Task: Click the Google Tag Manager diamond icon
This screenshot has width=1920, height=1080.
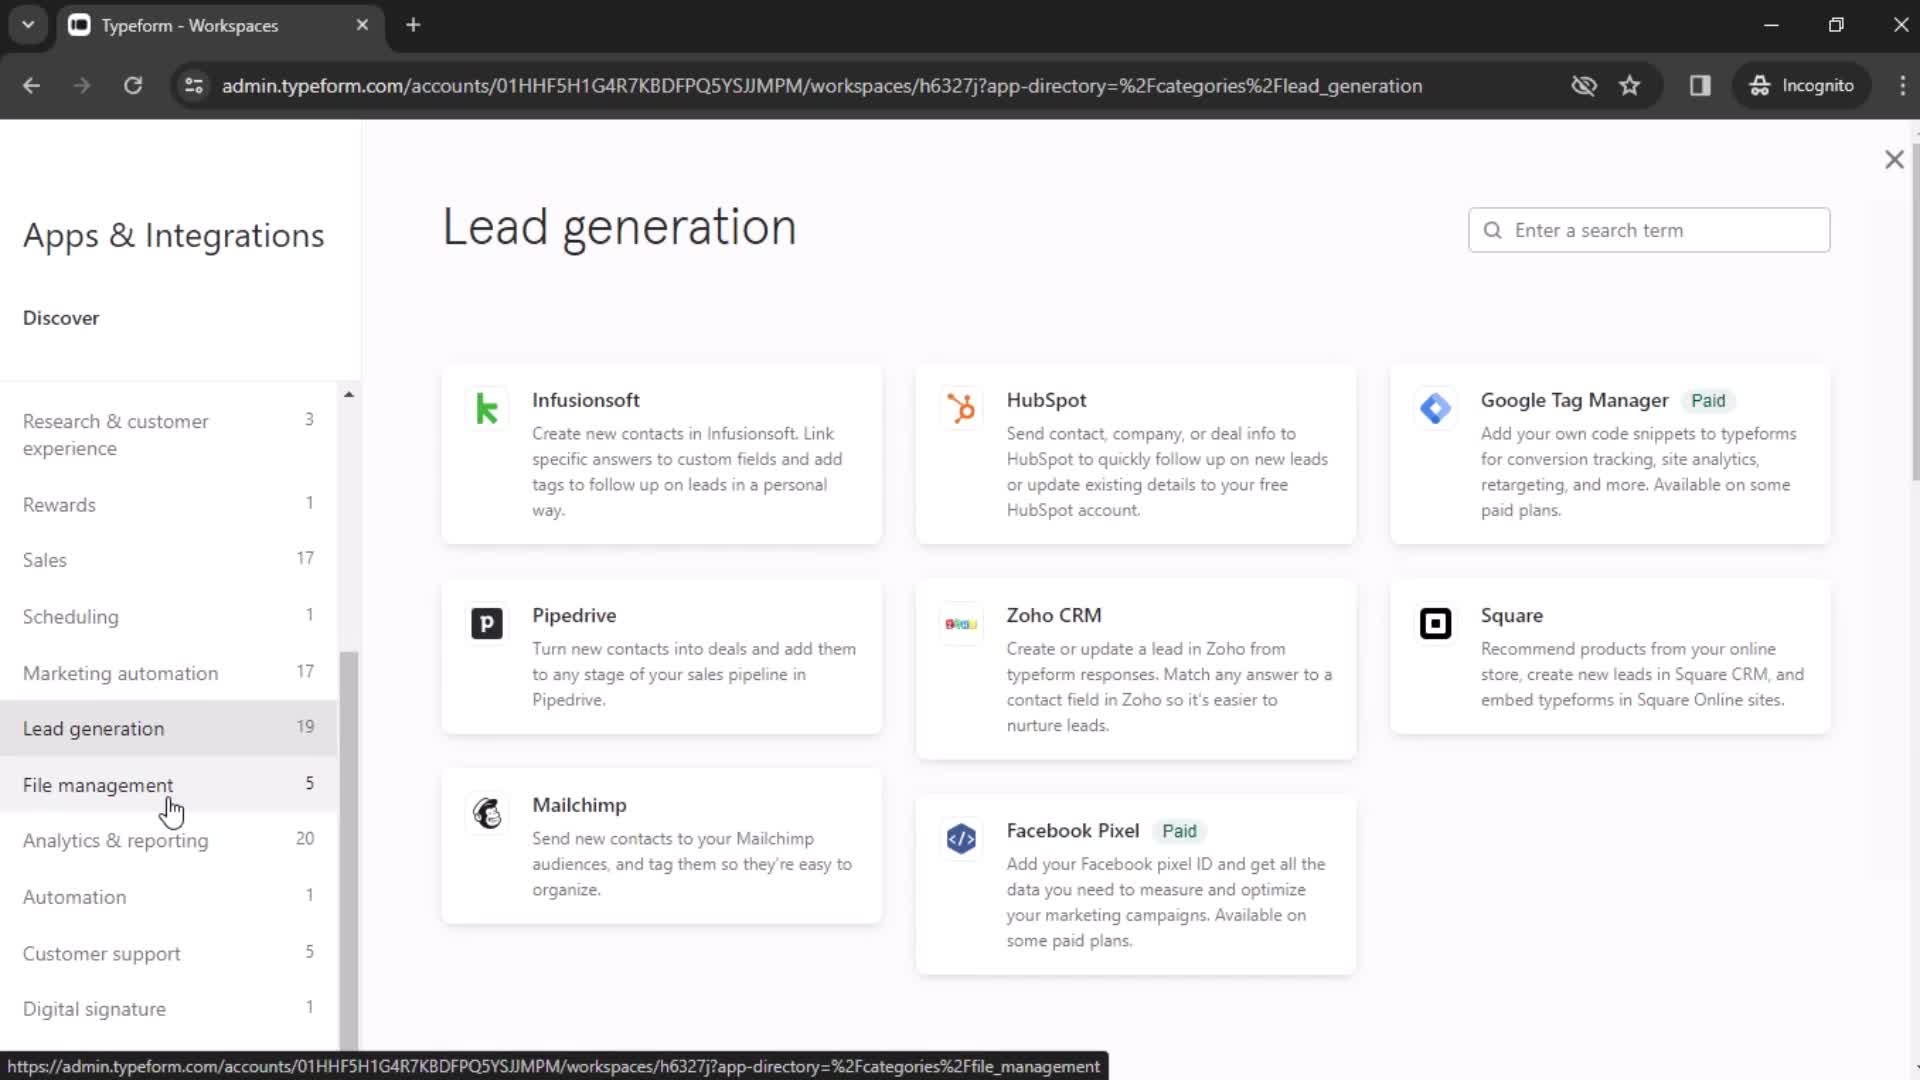Action: [1435, 408]
